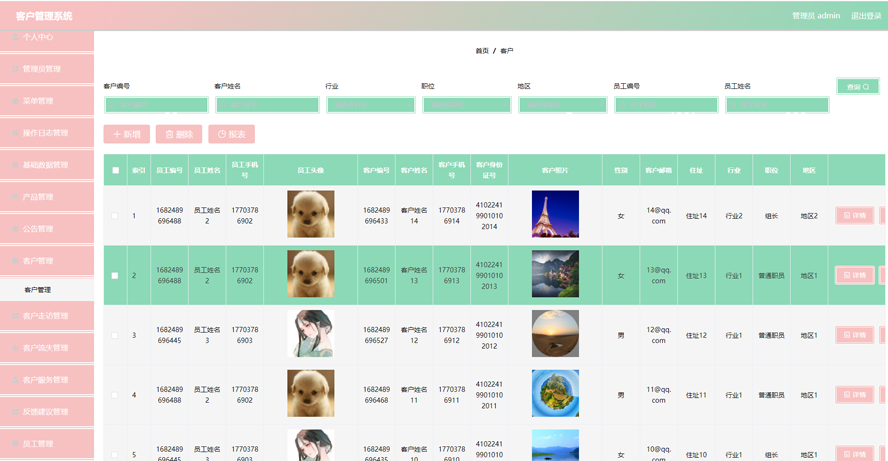Click the 客户邮箱 column header
The width and height of the screenshot is (888, 461).
(x=658, y=170)
